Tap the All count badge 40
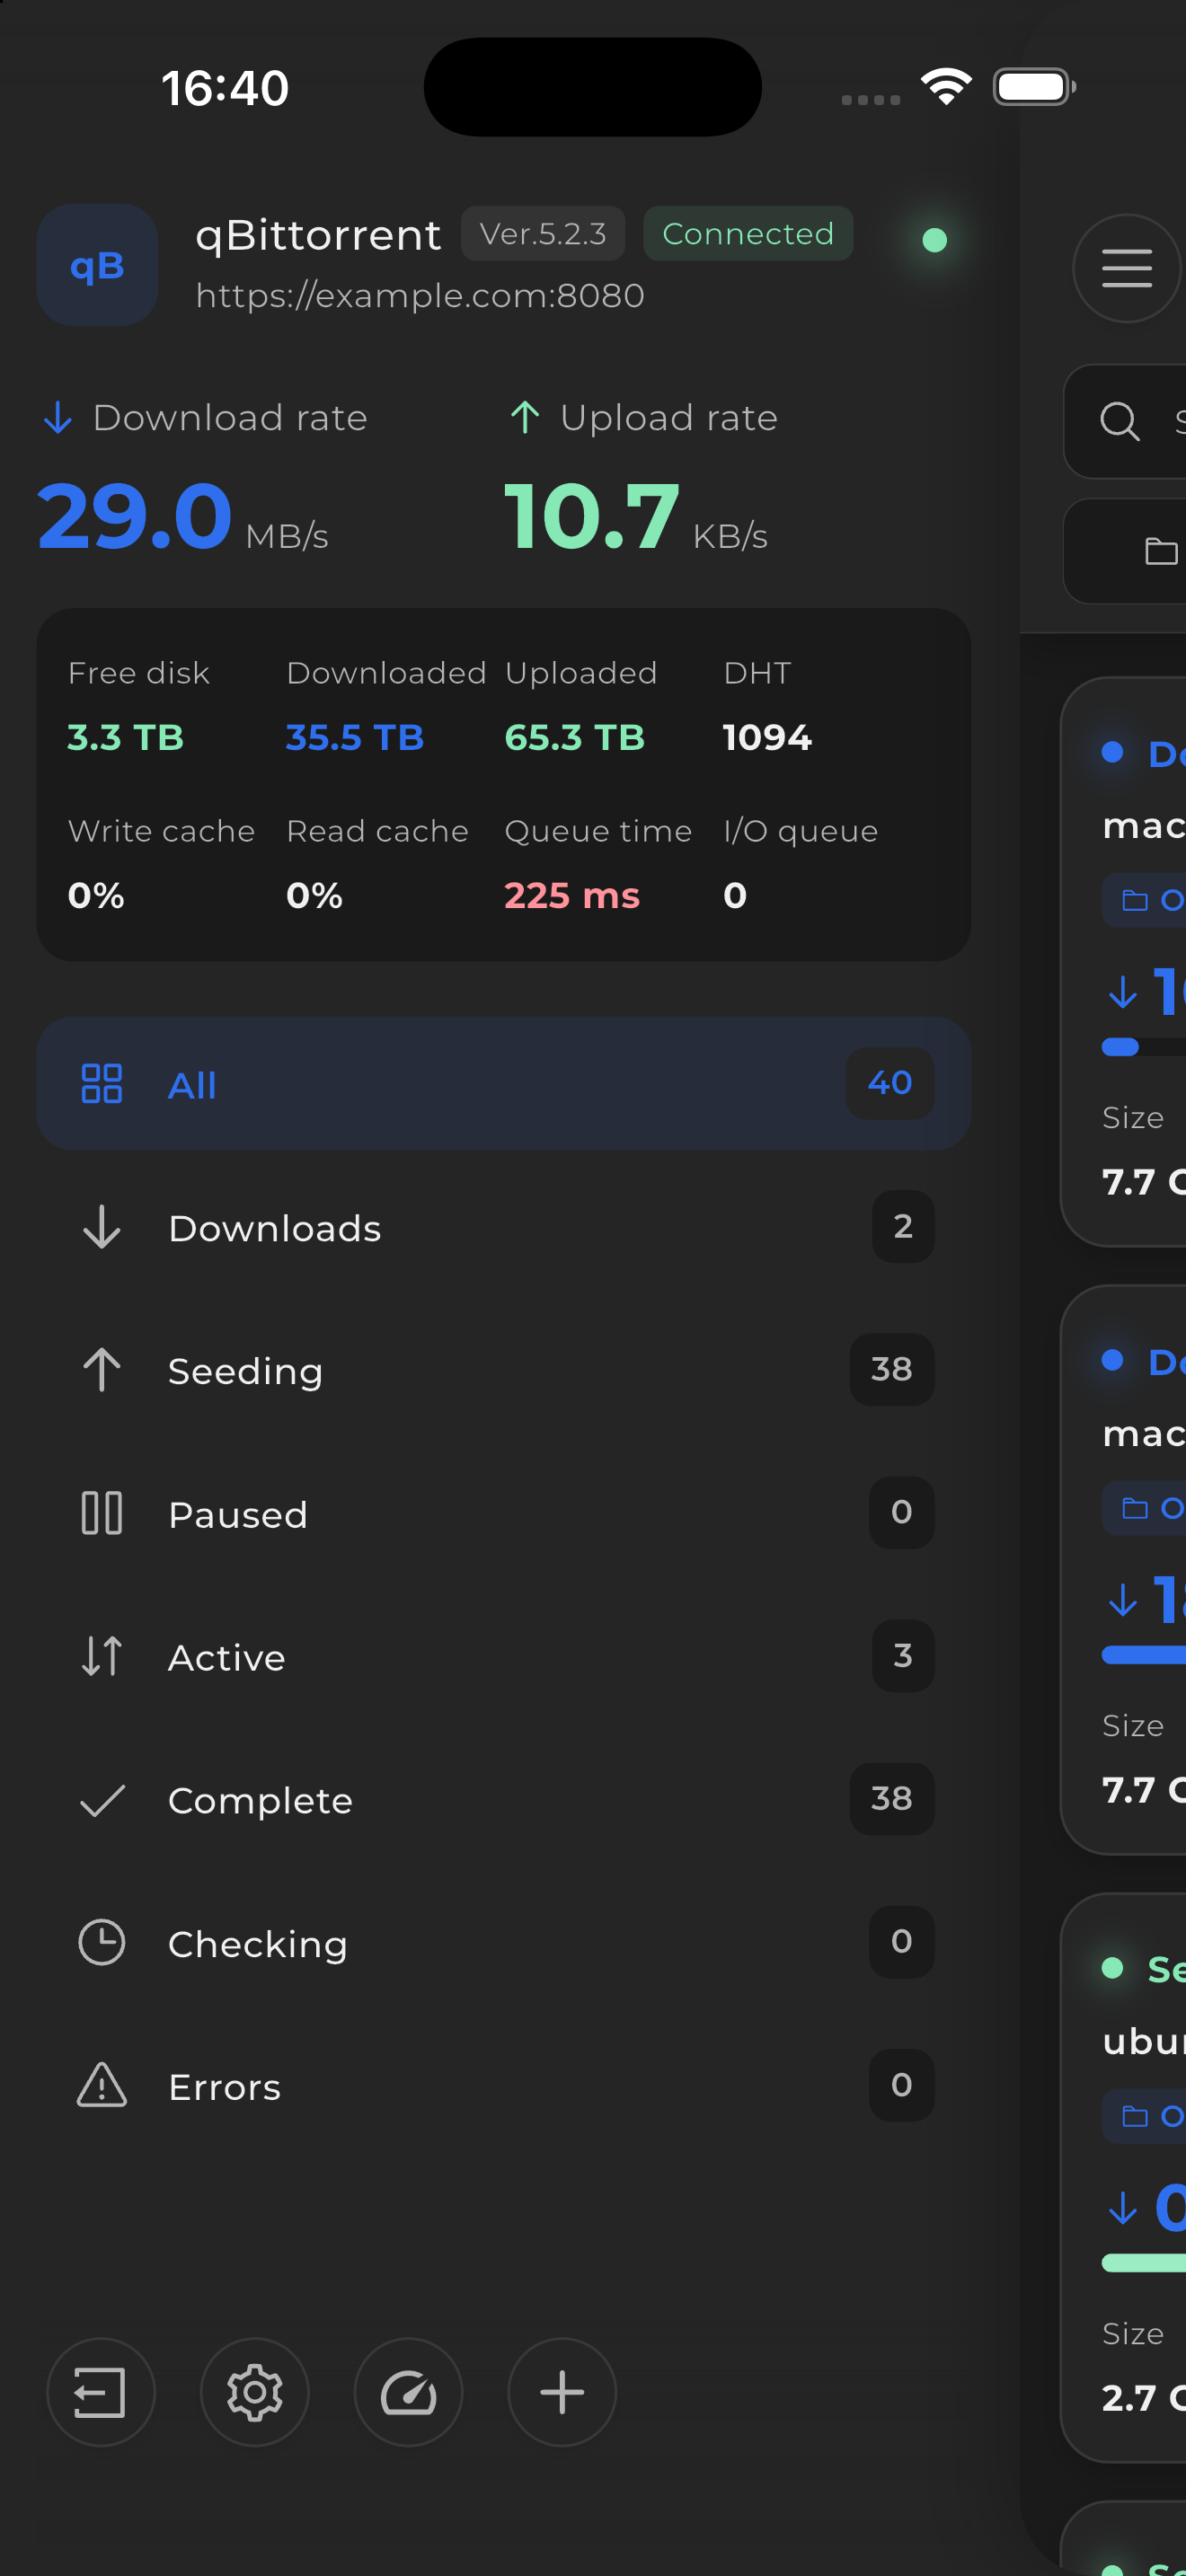Image resolution: width=1186 pixels, height=2576 pixels. [890, 1083]
